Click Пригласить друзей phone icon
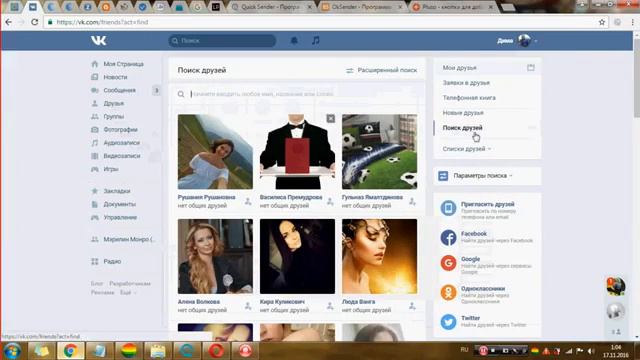The height and width of the screenshot is (360, 640). [448, 208]
